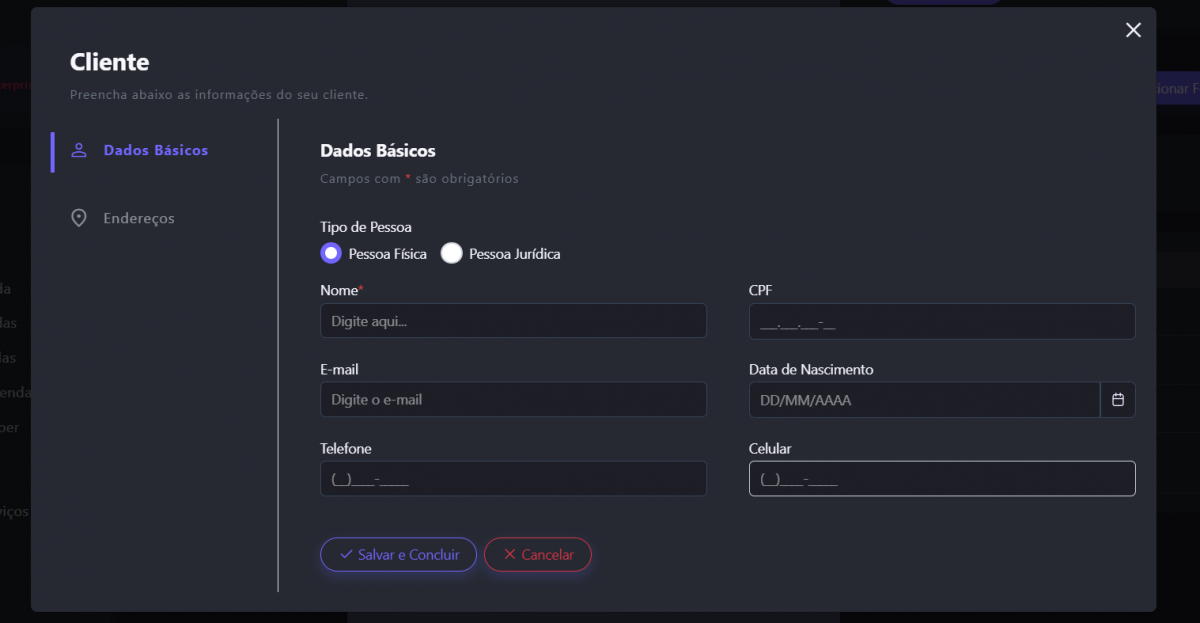Viewport: 1200px width, 623px height.
Task: Open the calendar date picker icon
Action: [1118, 400]
